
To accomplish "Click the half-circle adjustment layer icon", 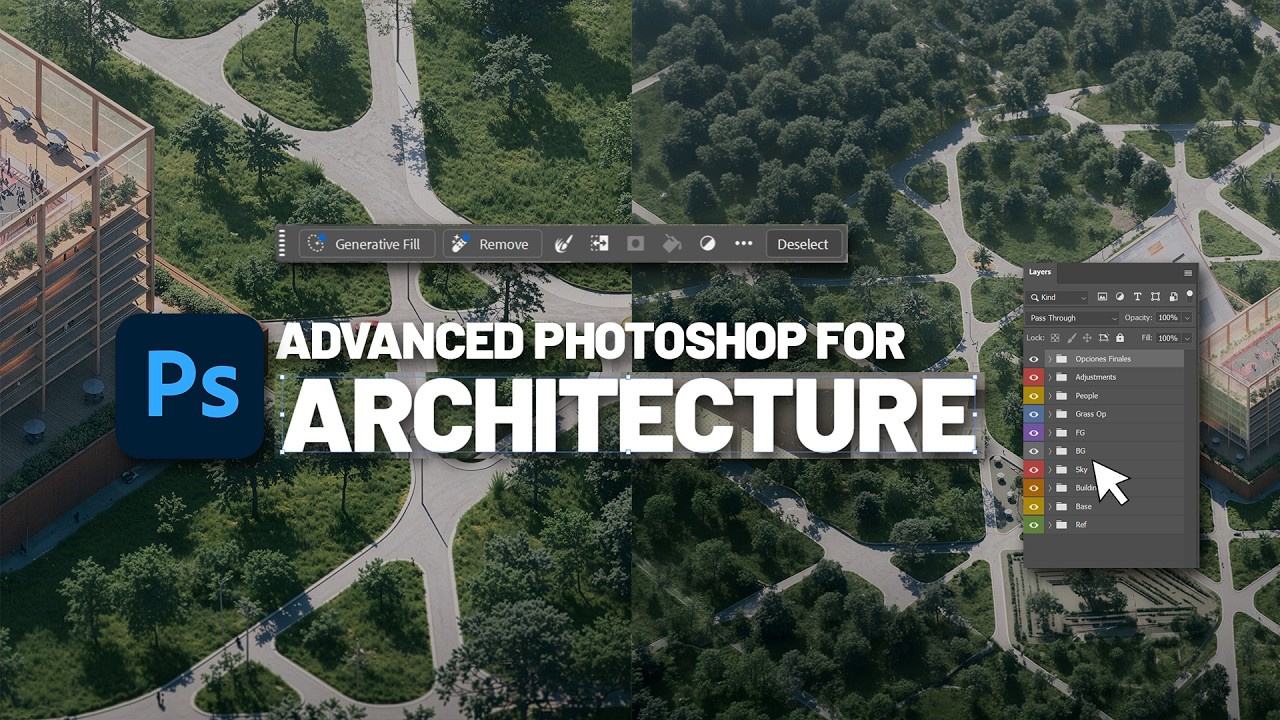I will coord(708,244).
